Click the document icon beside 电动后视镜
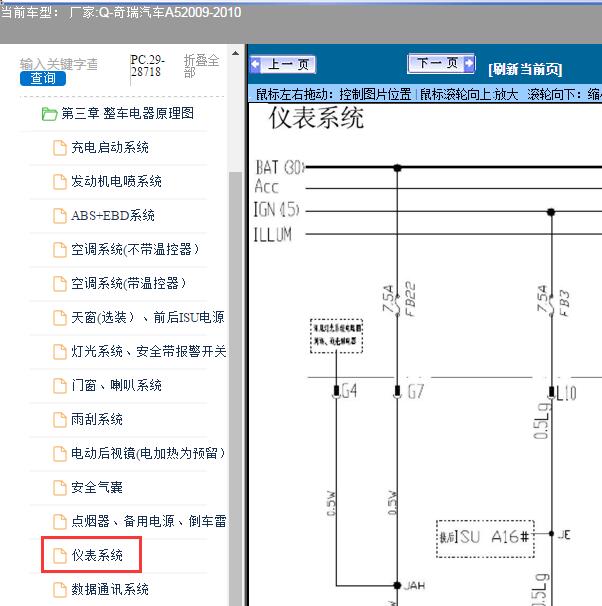 pyautogui.click(x=60, y=454)
